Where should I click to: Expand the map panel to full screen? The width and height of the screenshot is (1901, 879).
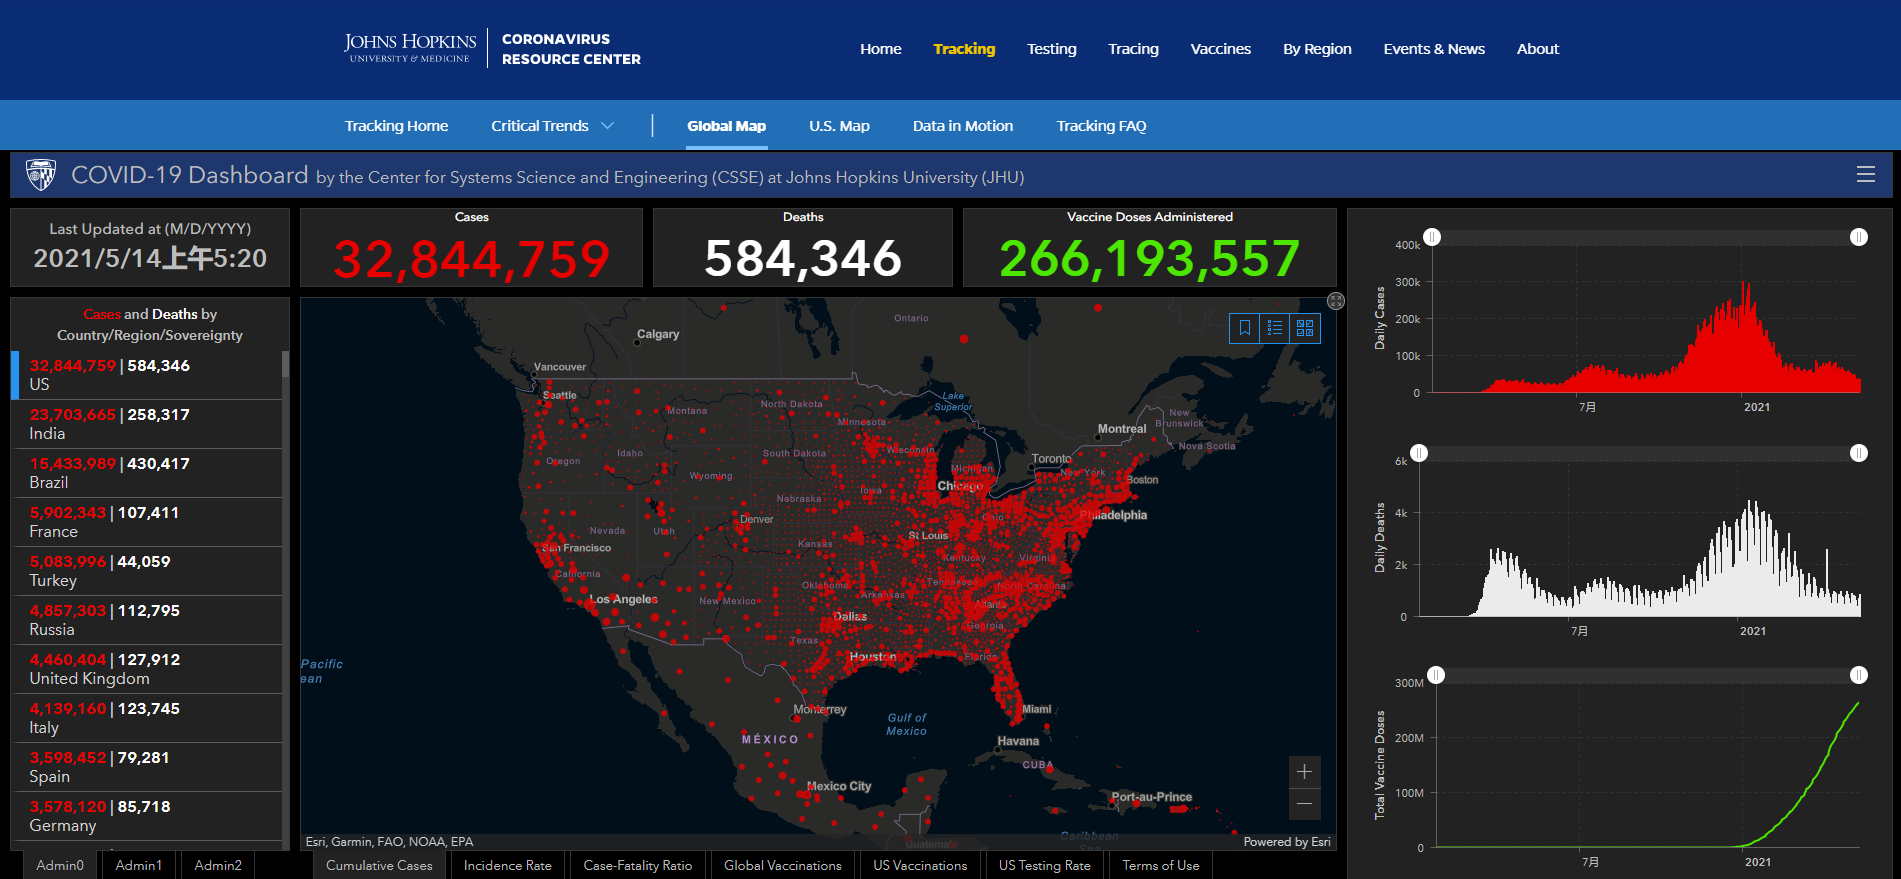click(1336, 301)
